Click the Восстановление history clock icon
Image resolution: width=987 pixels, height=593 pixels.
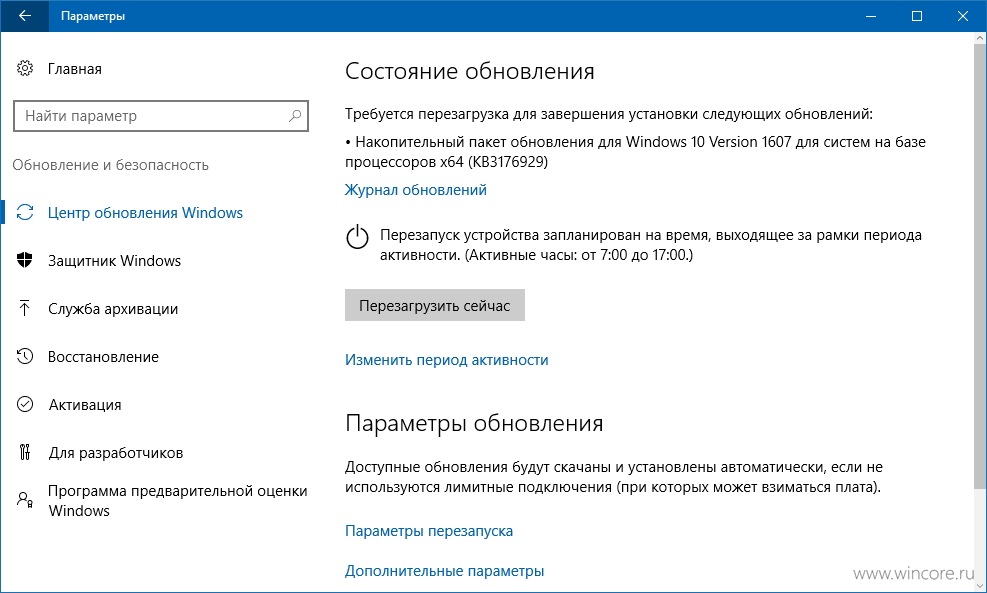pyautogui.click(x=25, y=356)
